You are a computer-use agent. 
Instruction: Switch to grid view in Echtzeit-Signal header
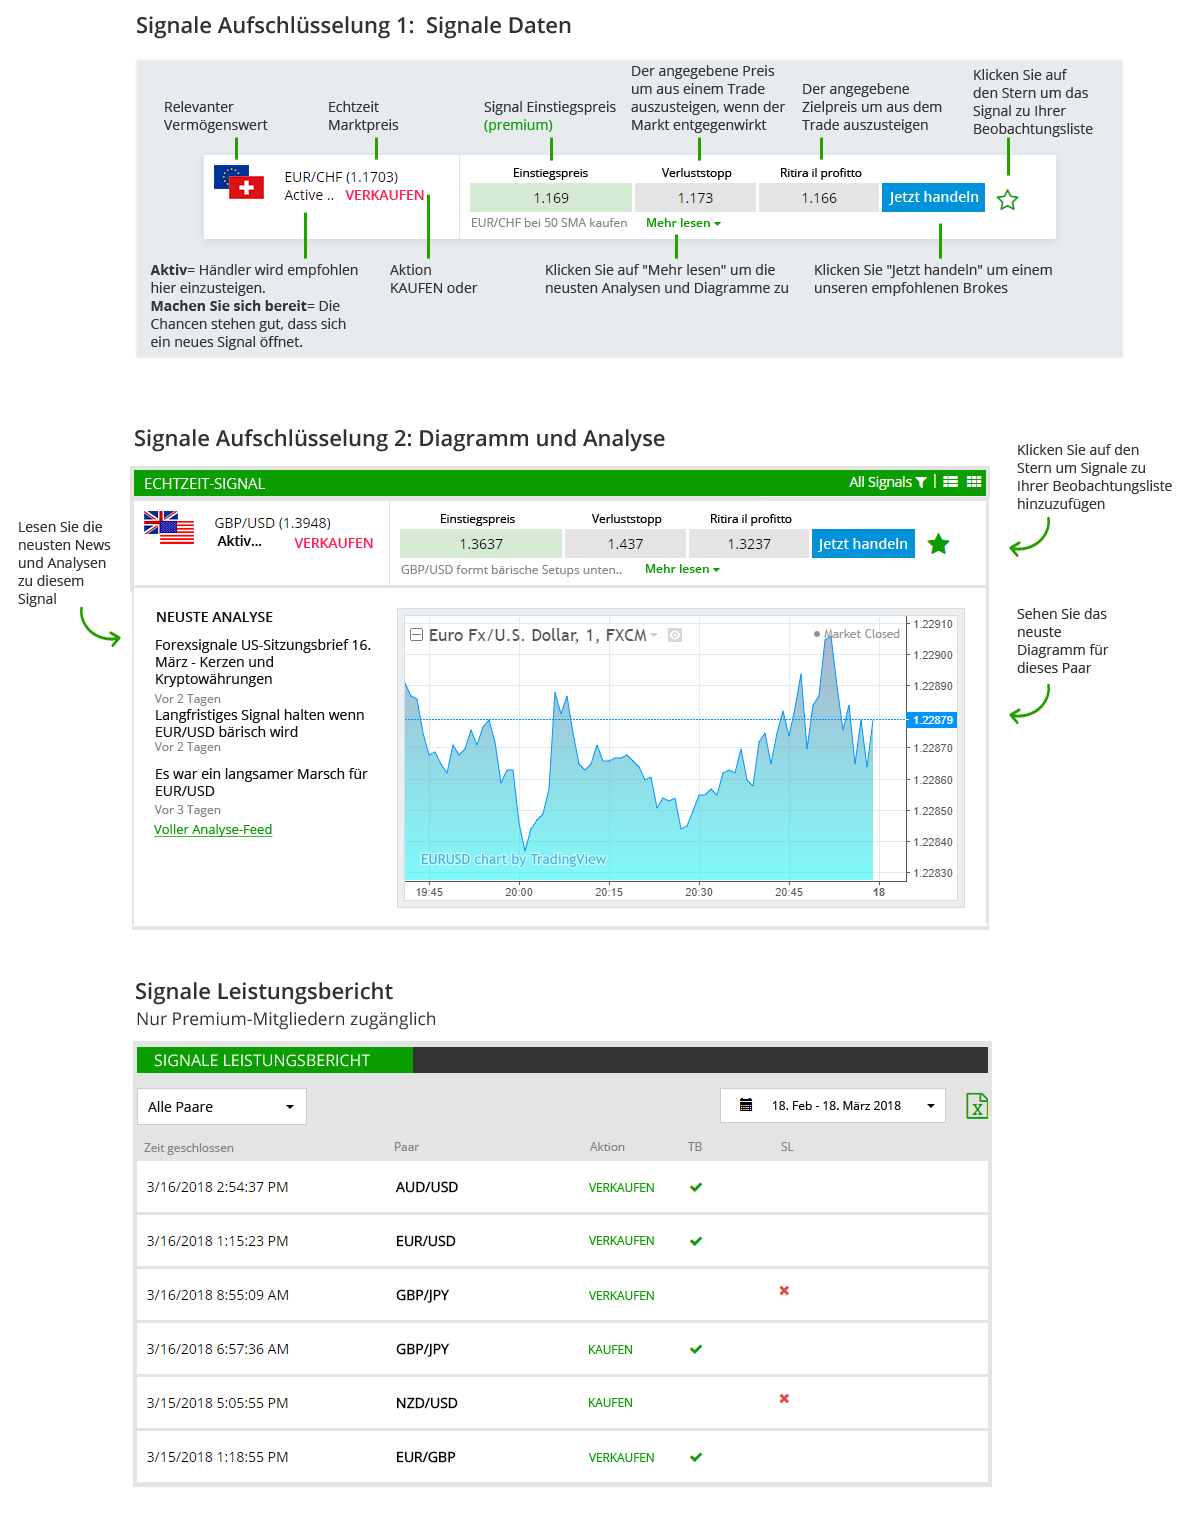[974, 482]
